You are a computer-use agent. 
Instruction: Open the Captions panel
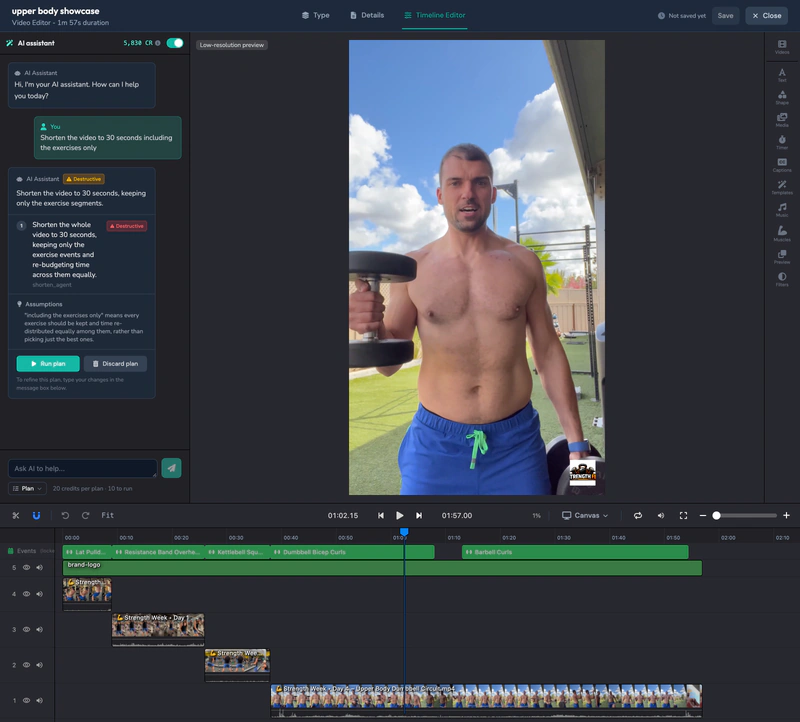[782, 165]
